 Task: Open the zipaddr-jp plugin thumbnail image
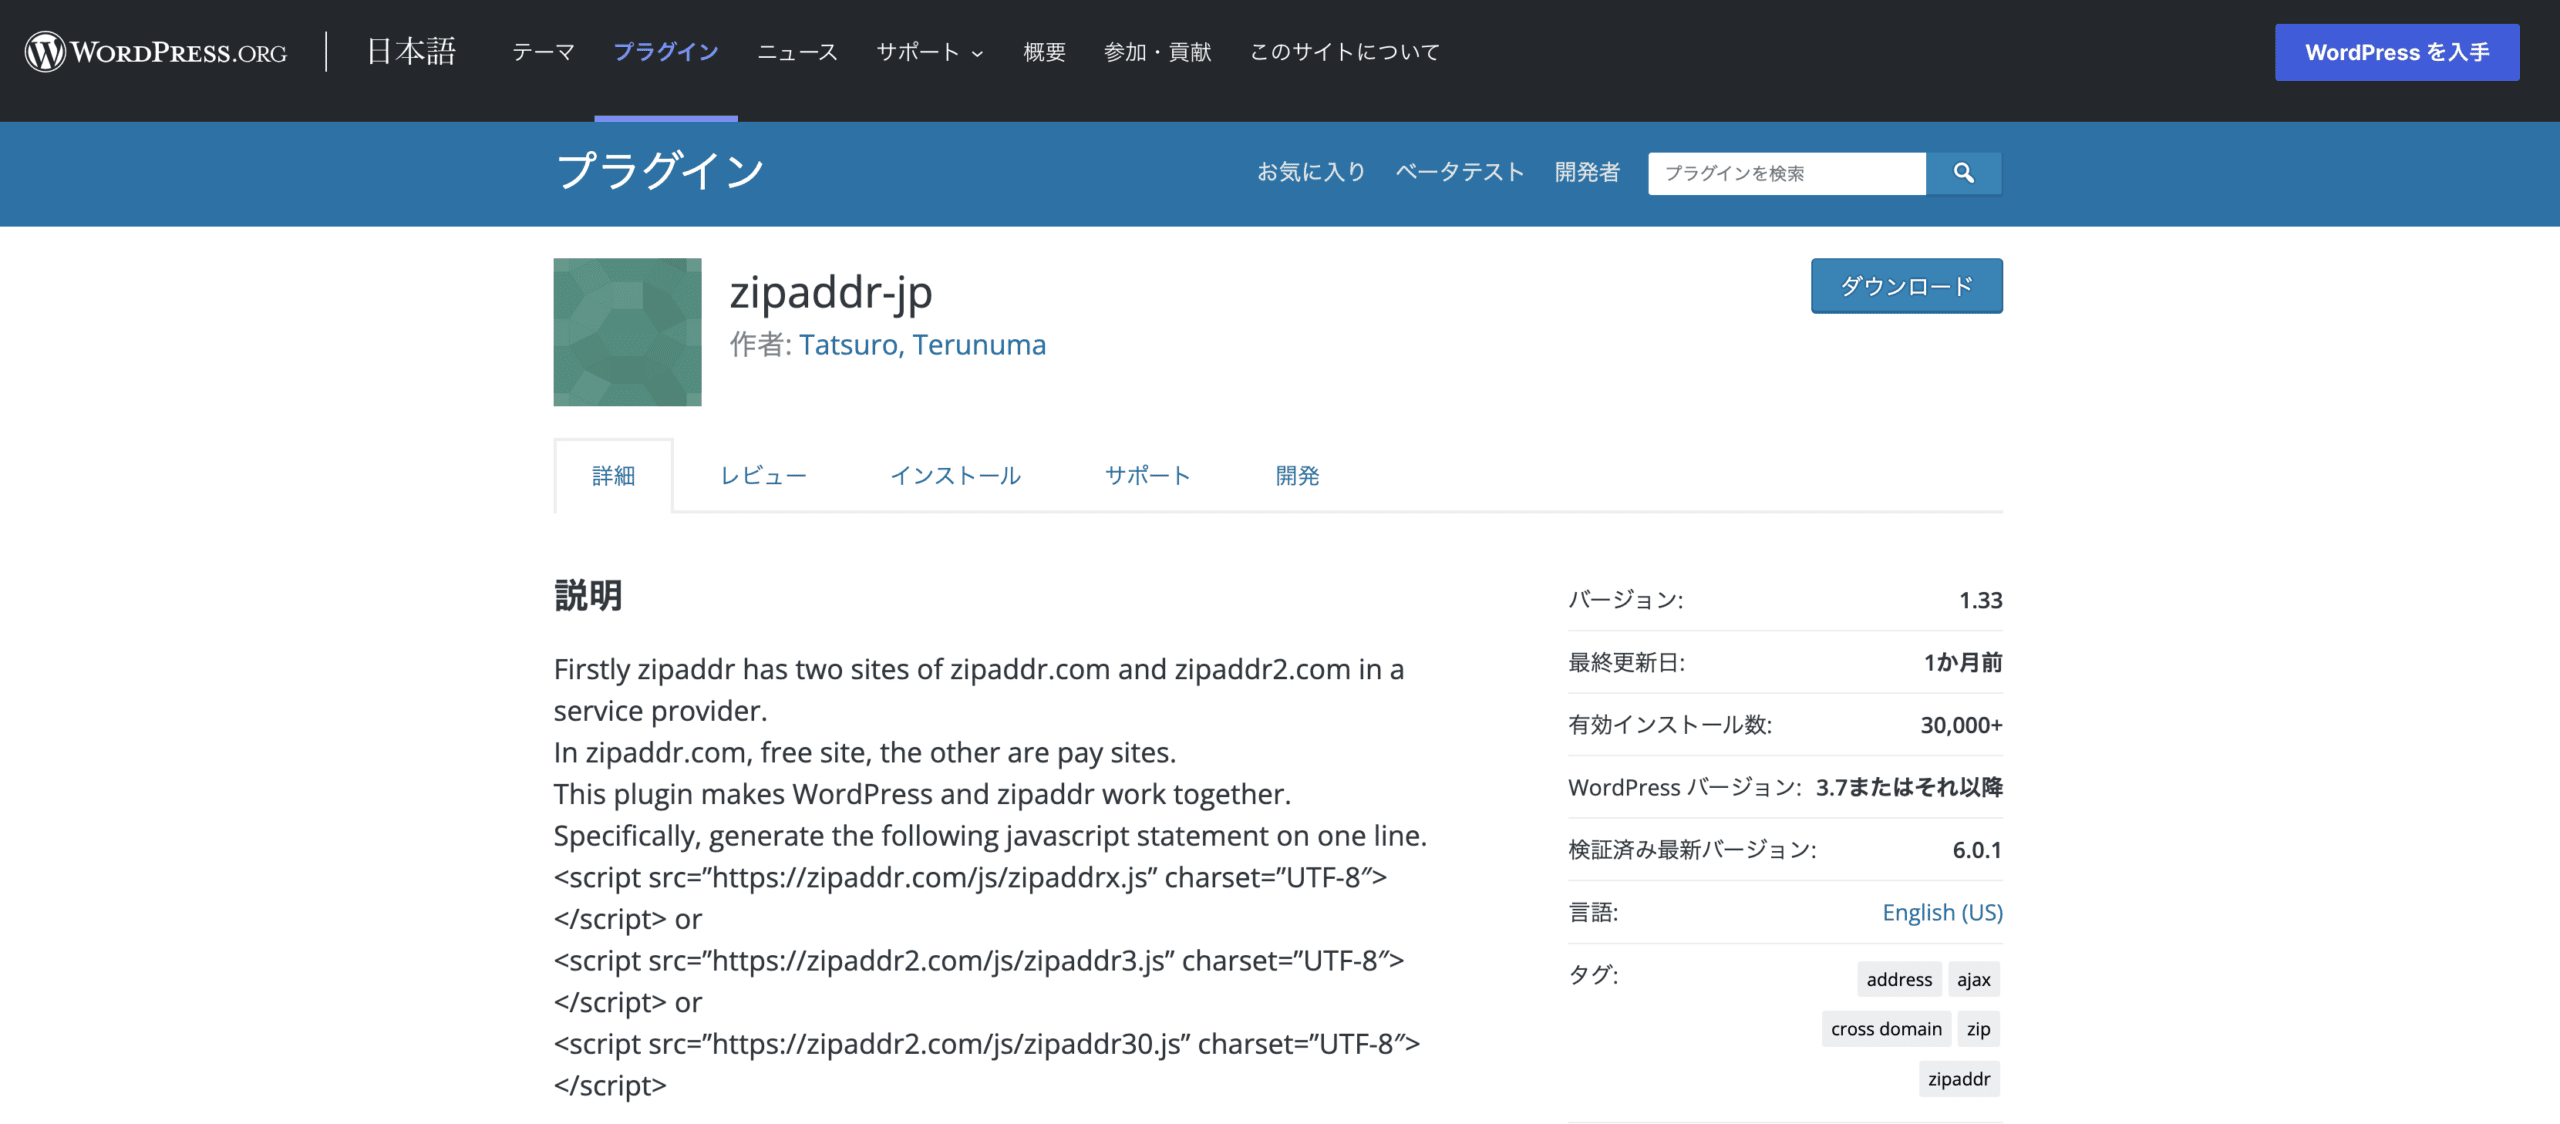point(626,331)
